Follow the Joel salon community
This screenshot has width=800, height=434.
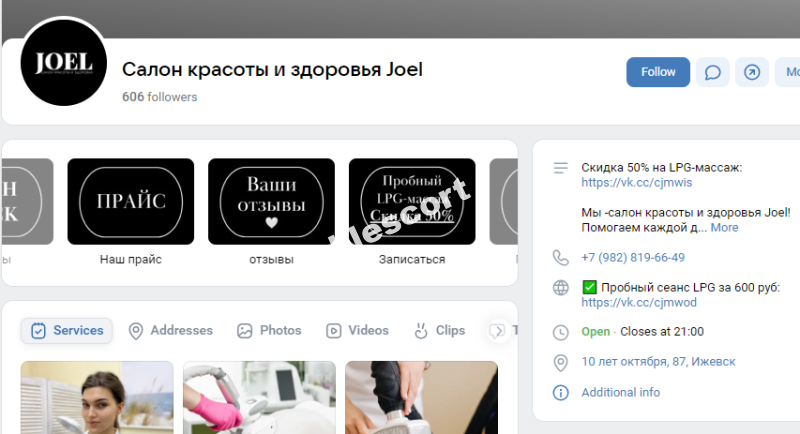(x=658, y=72)
